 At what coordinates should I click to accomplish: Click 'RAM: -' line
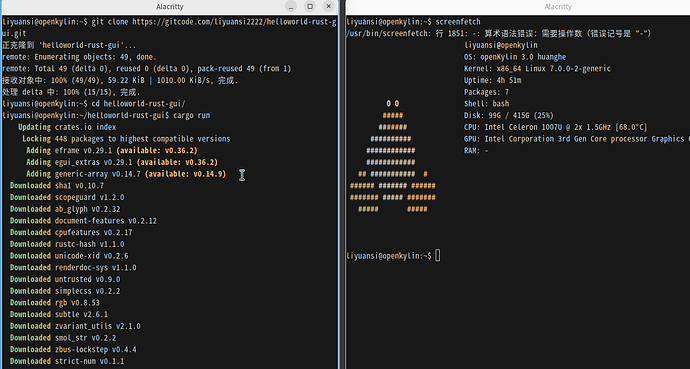point(476,150)
